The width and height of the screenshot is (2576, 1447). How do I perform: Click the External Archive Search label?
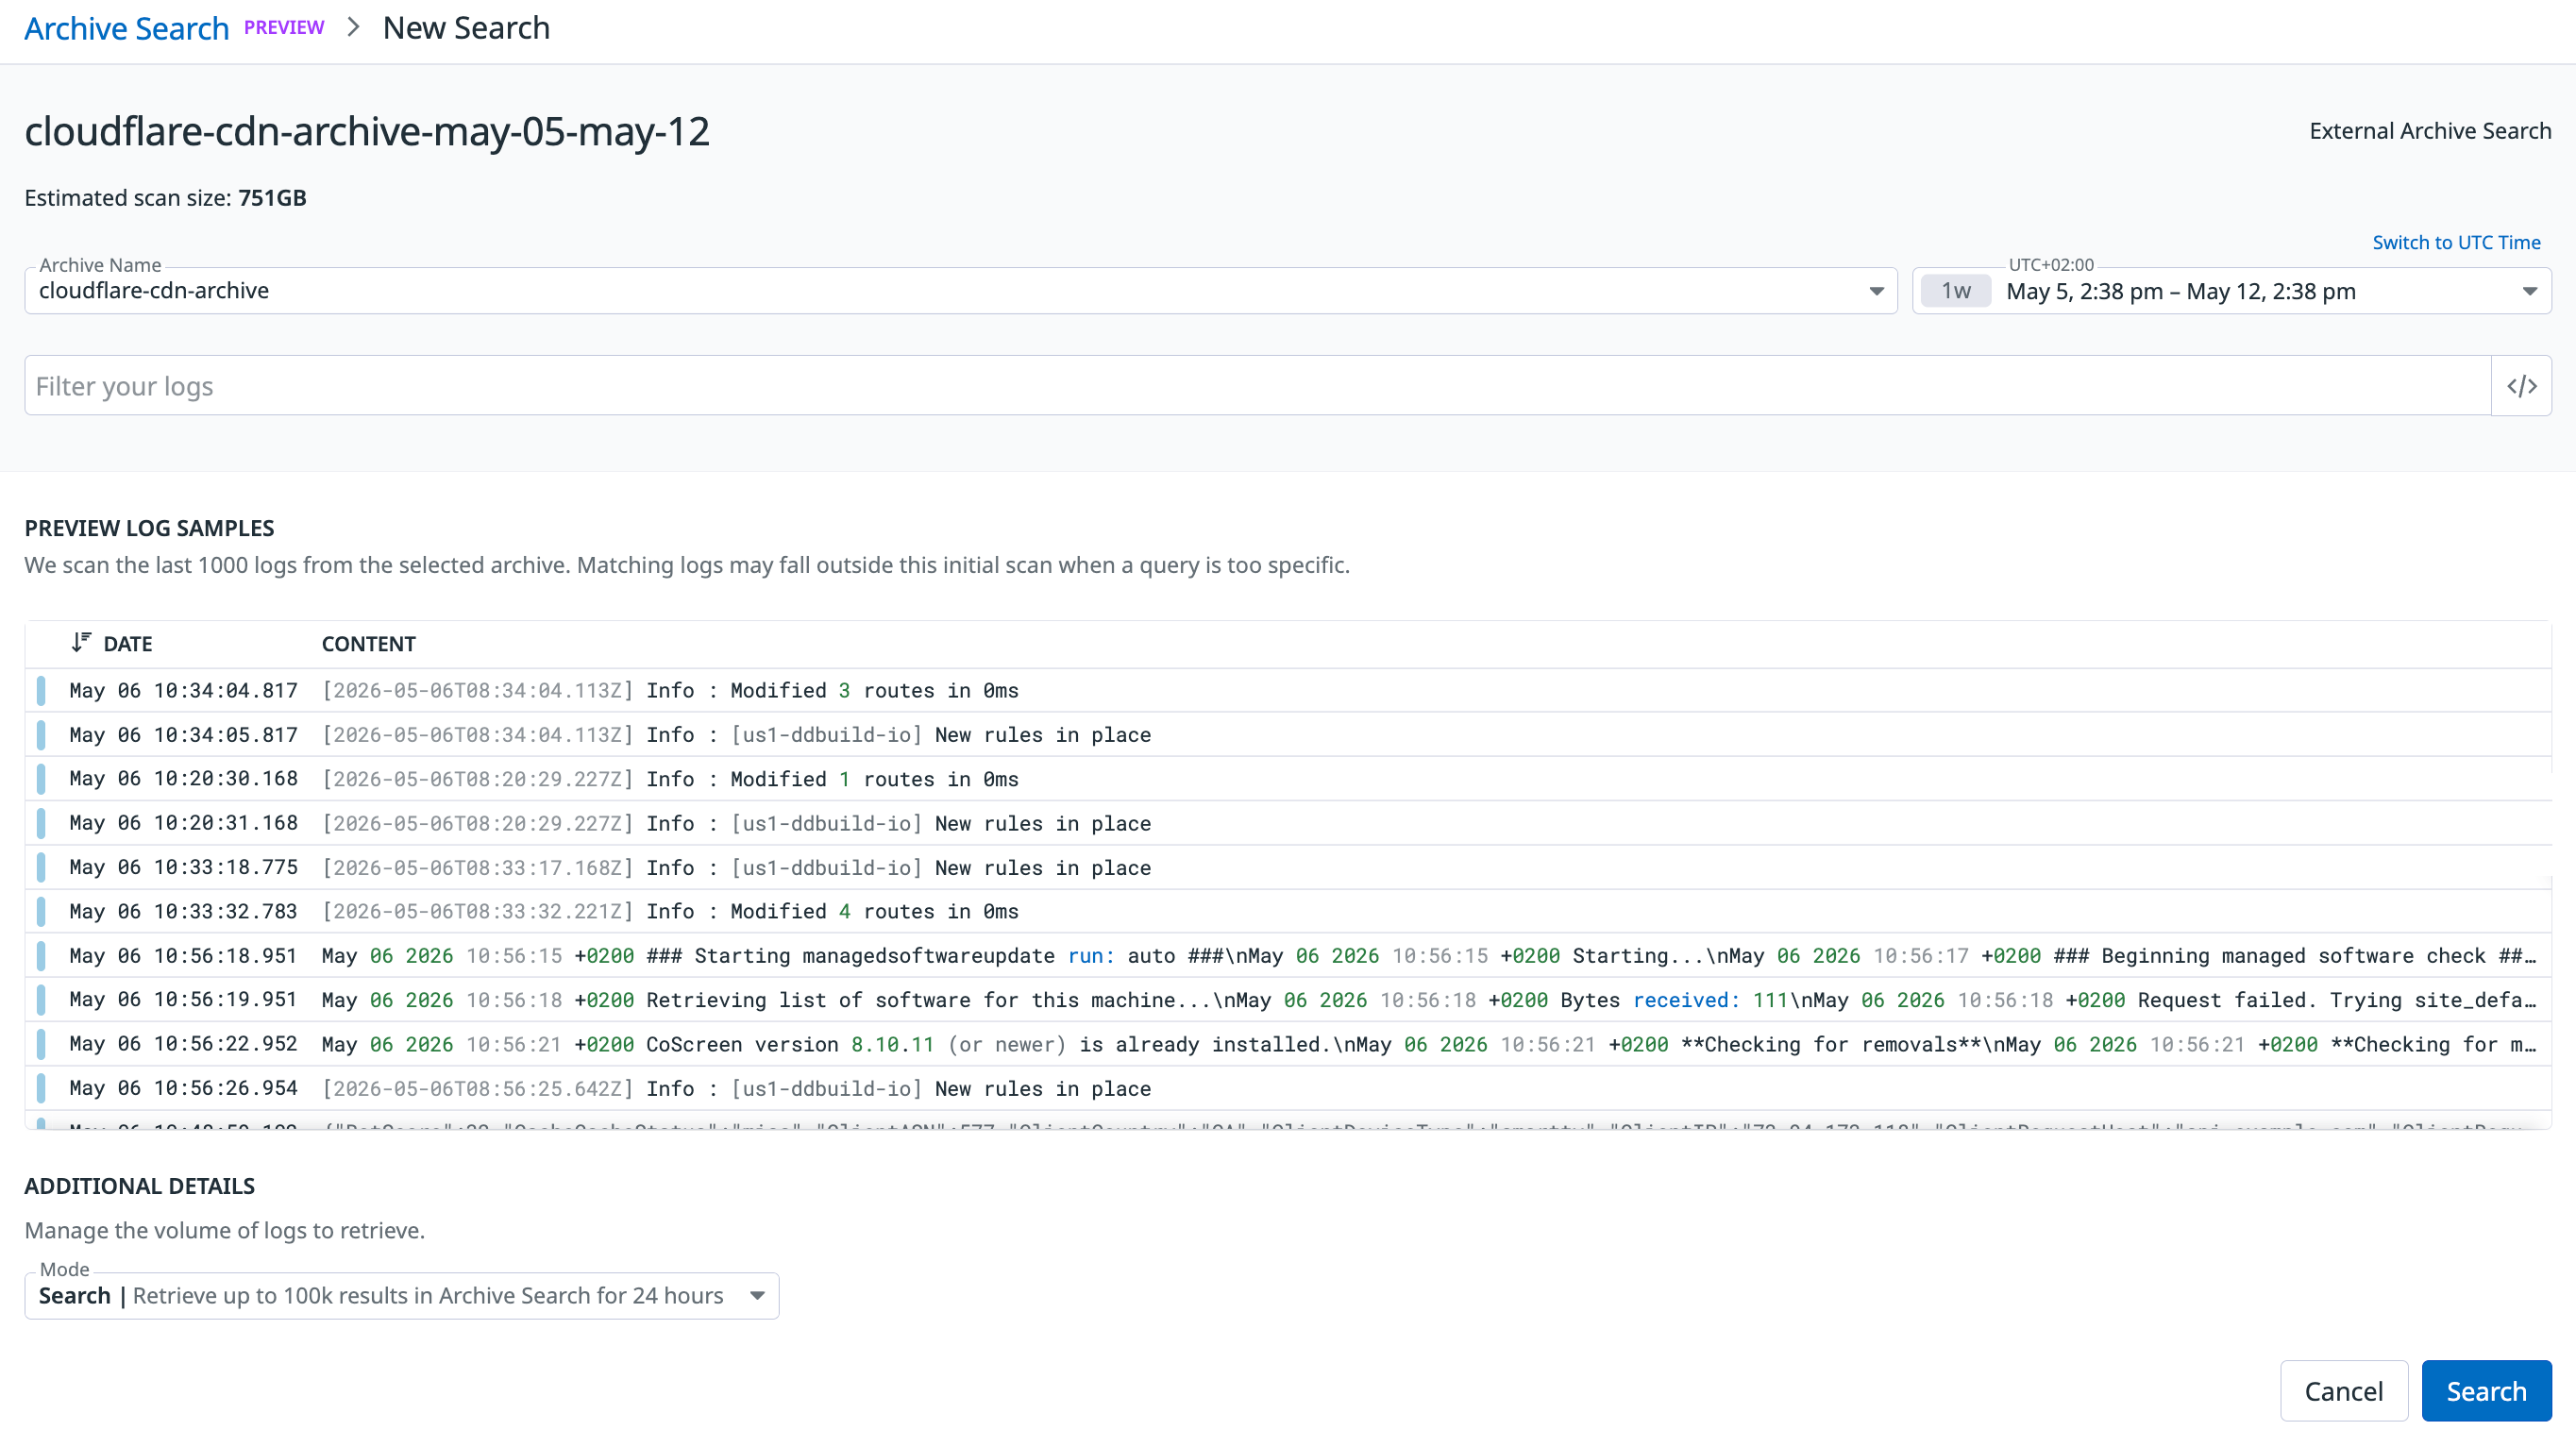(x=2430, y=131)
